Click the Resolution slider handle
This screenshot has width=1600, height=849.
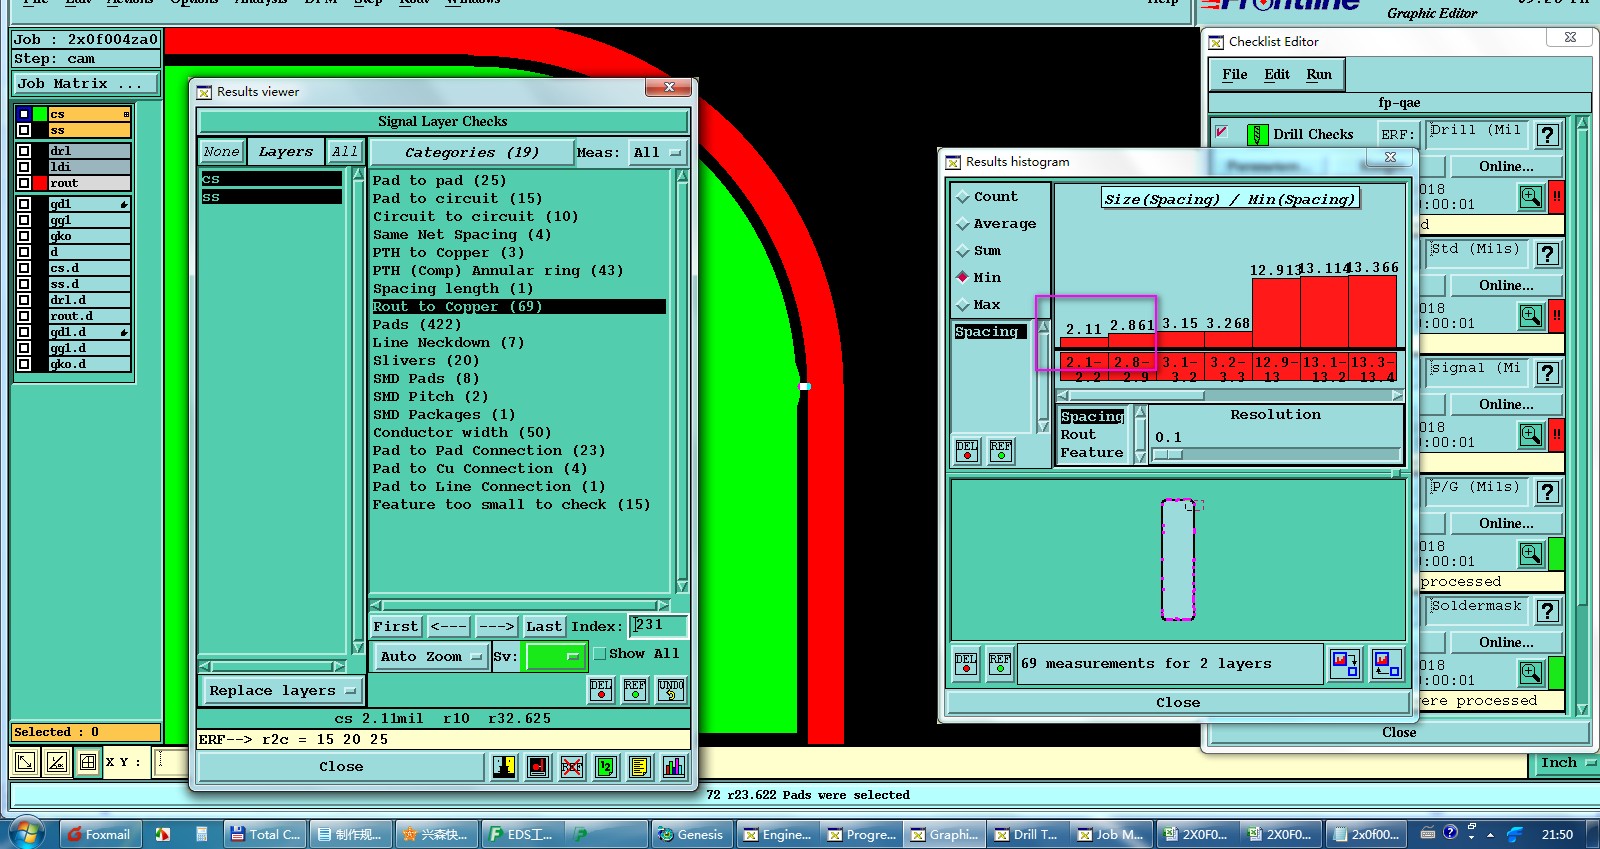(1168, 454)
